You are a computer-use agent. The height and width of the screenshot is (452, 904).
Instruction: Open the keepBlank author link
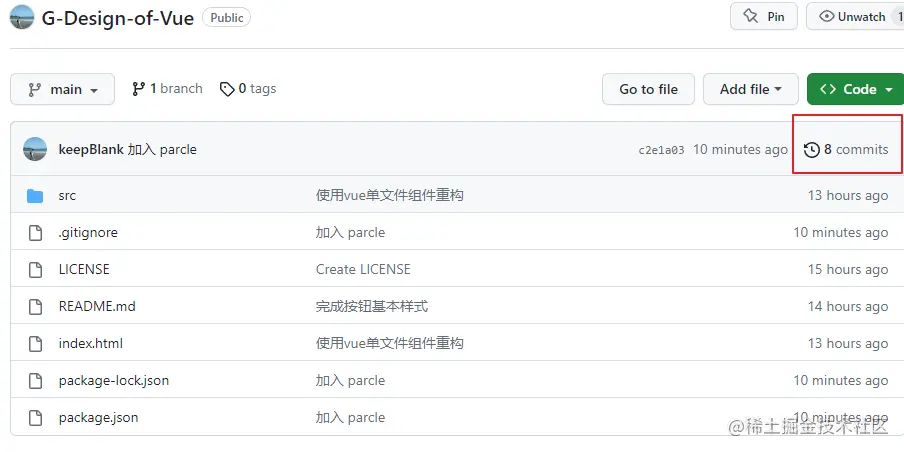pos(91,149)
